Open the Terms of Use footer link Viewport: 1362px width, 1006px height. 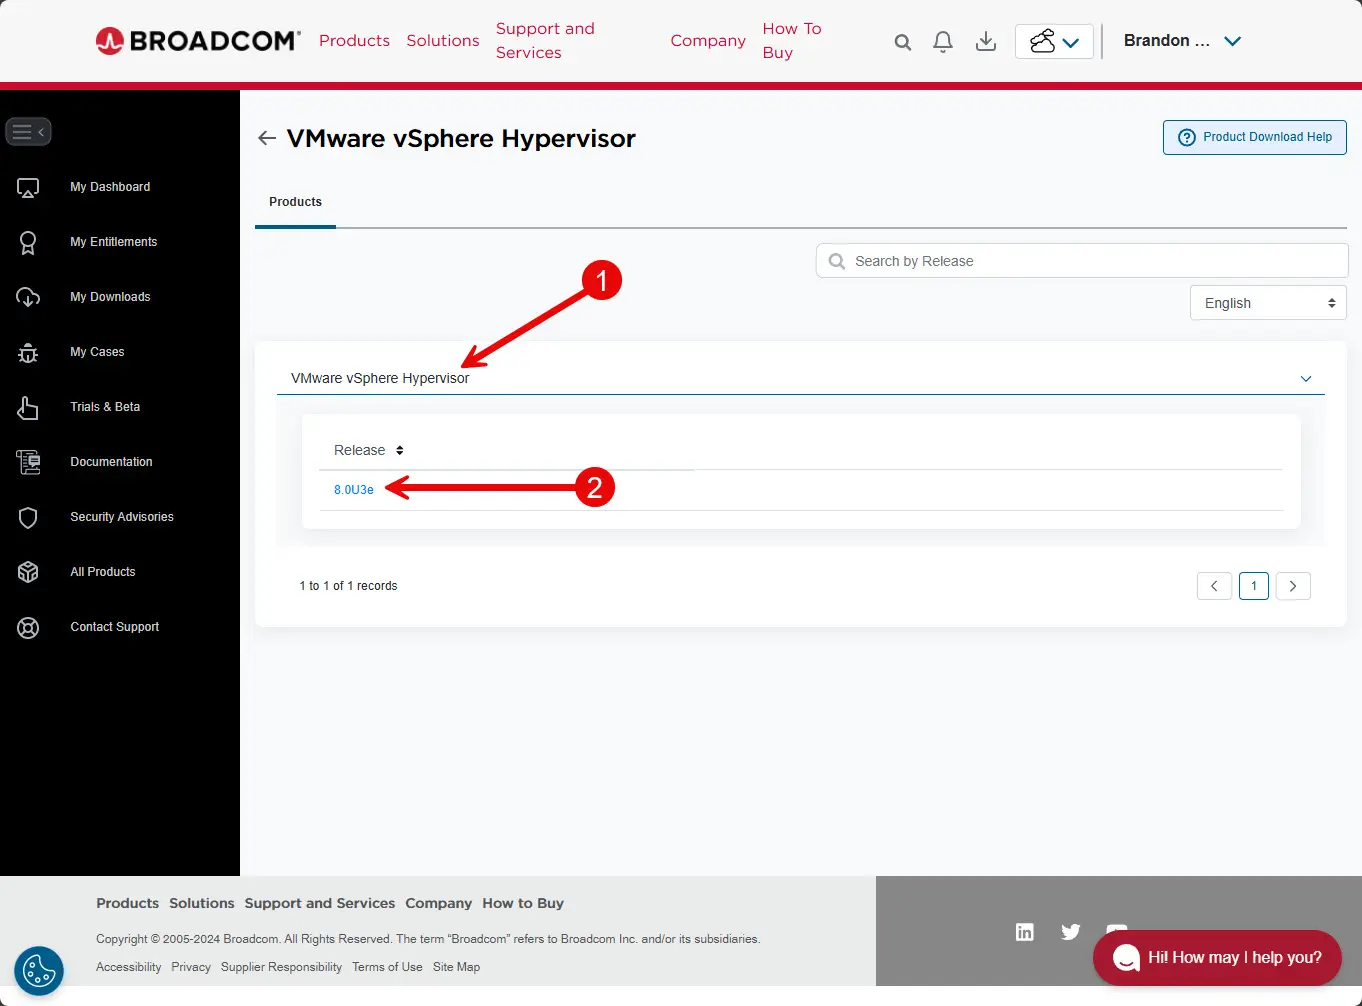point(387,967)
